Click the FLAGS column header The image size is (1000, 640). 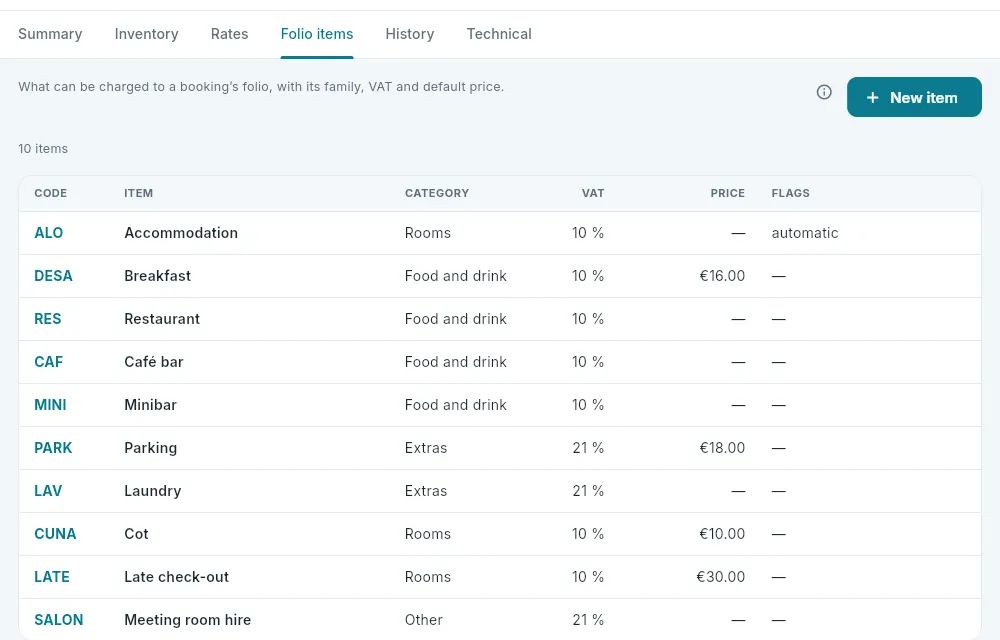pyautogui.click(x=790, y=193)
